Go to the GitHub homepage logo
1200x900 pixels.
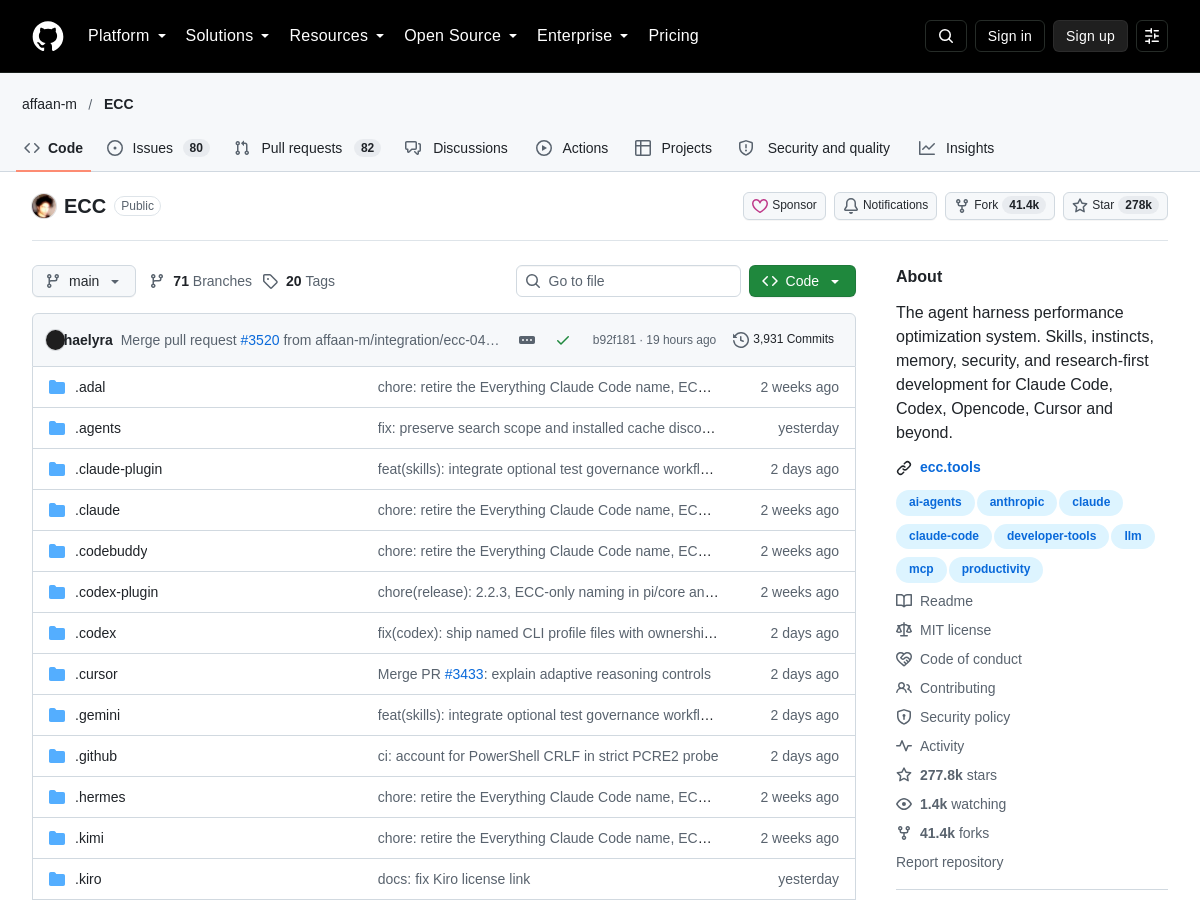tap(48, 36)
